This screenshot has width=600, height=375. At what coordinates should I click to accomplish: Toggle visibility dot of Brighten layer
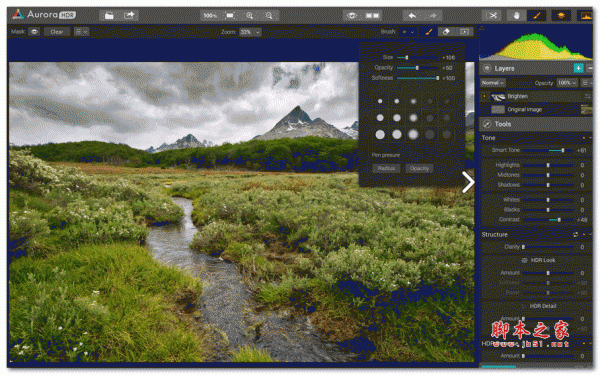(x=485, y=96)
